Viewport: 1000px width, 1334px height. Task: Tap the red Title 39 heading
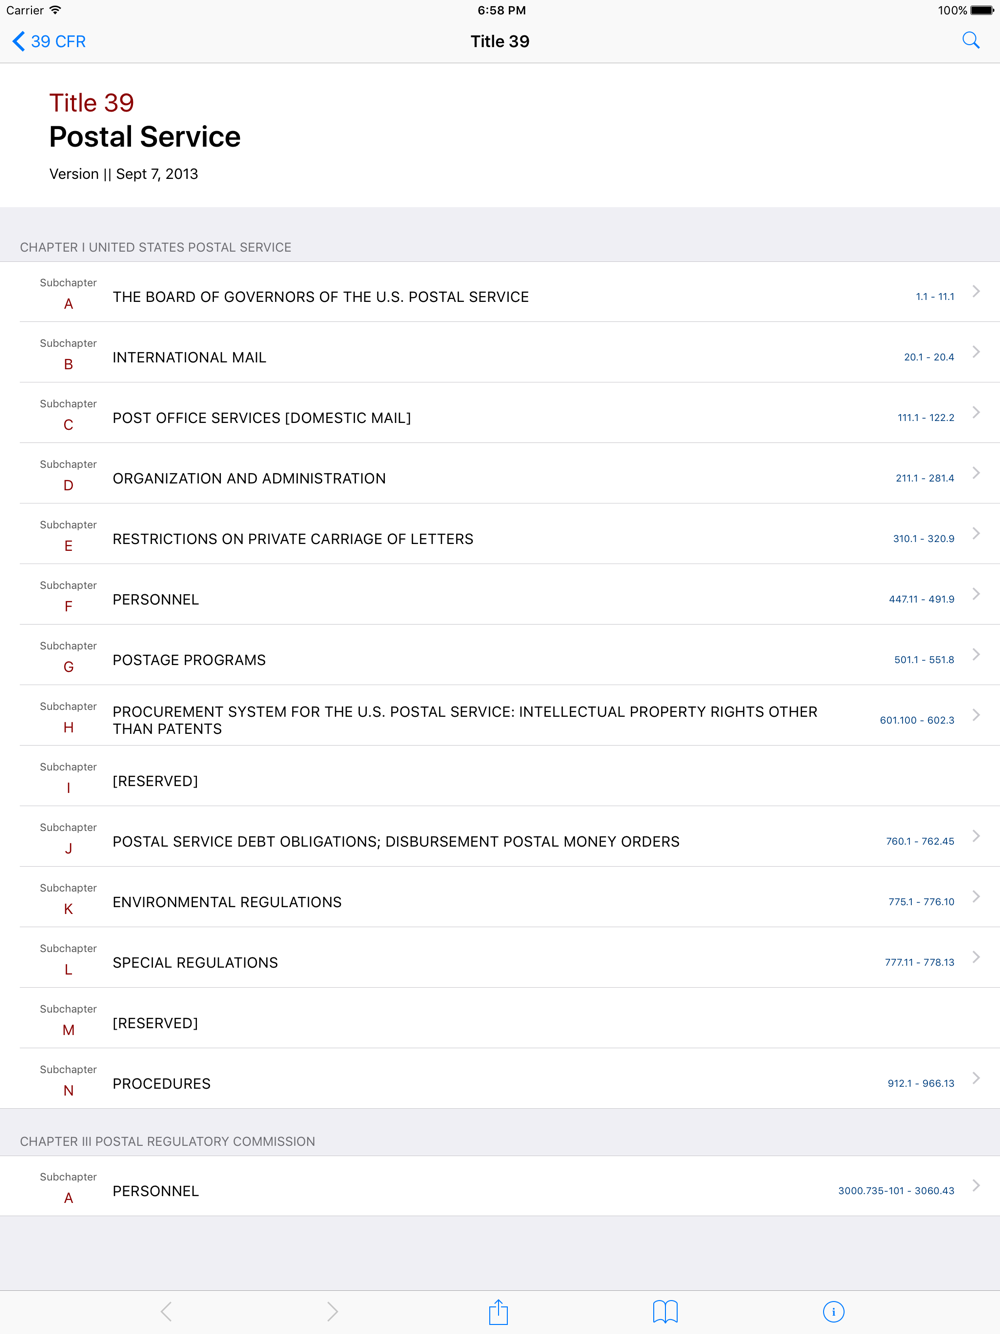tap(91, 102)
